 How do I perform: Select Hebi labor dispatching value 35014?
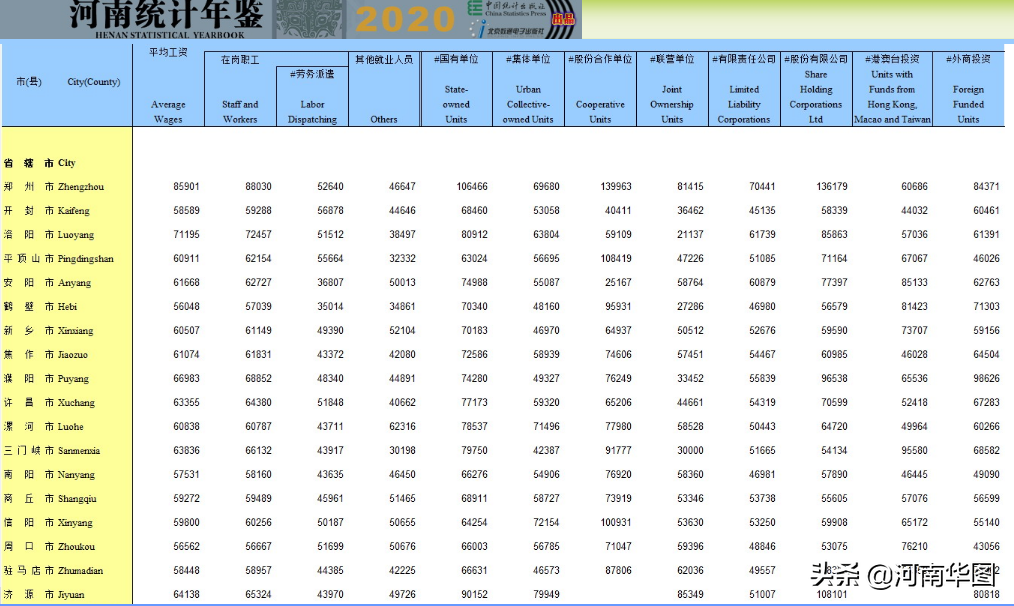click(330, 306)
